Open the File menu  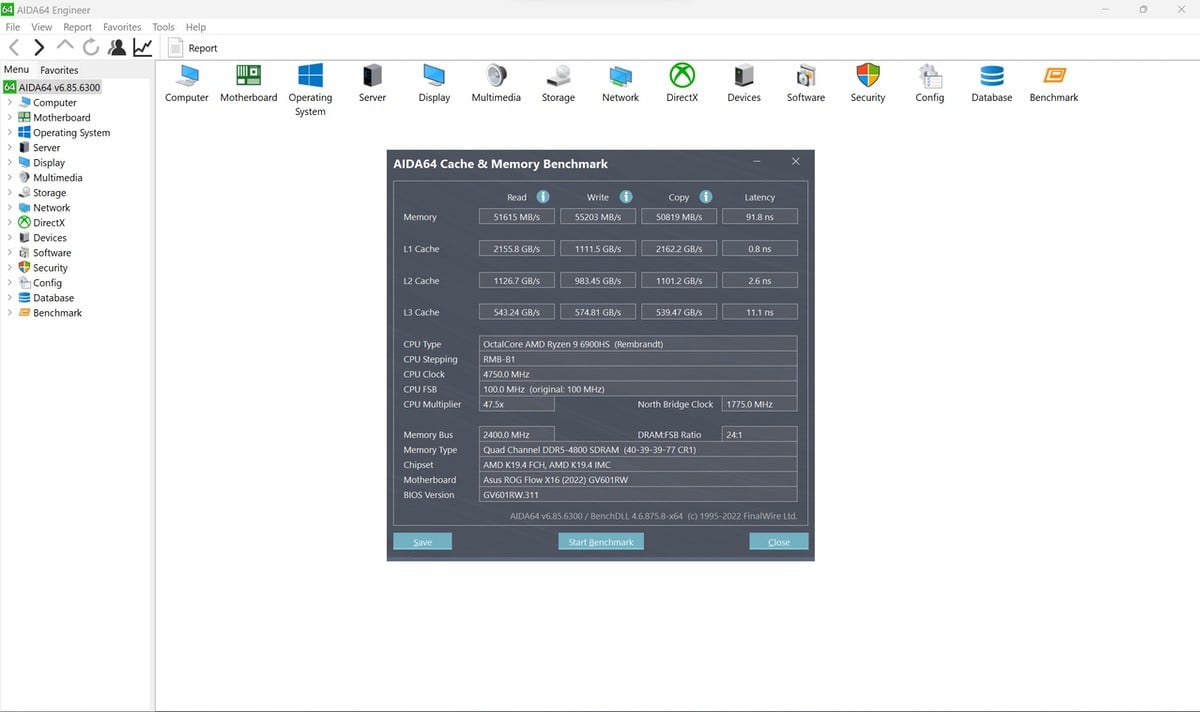[13, 27]
